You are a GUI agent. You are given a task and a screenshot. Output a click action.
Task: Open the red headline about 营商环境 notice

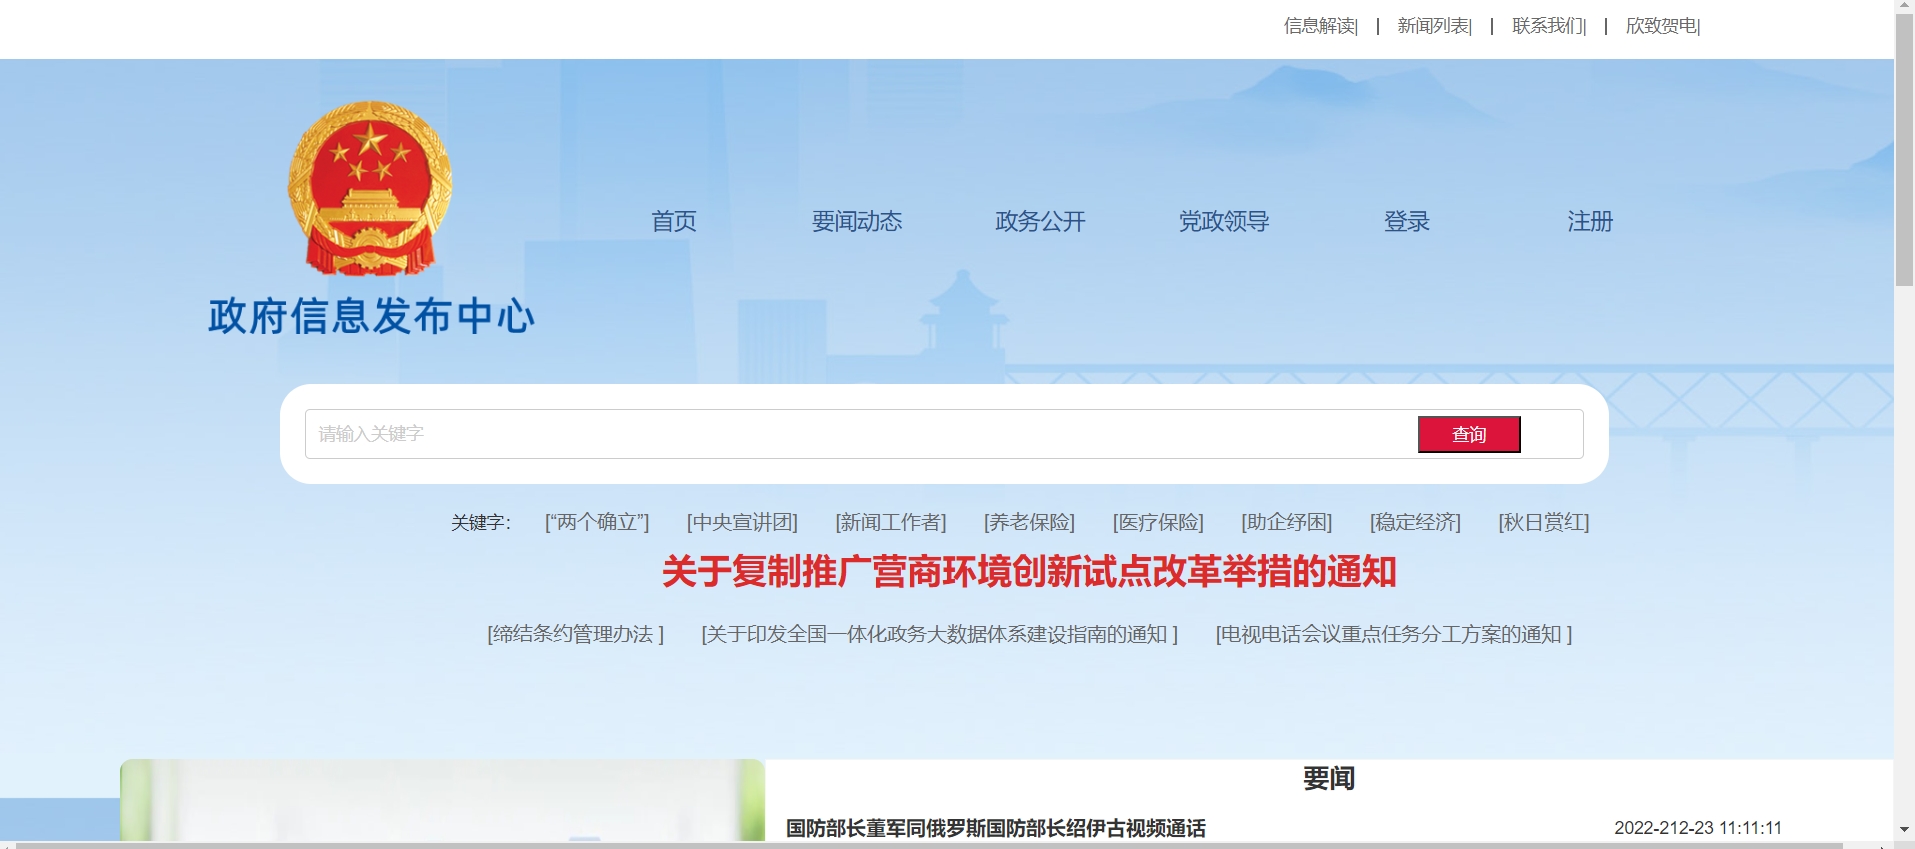(x=1029, y=572)
